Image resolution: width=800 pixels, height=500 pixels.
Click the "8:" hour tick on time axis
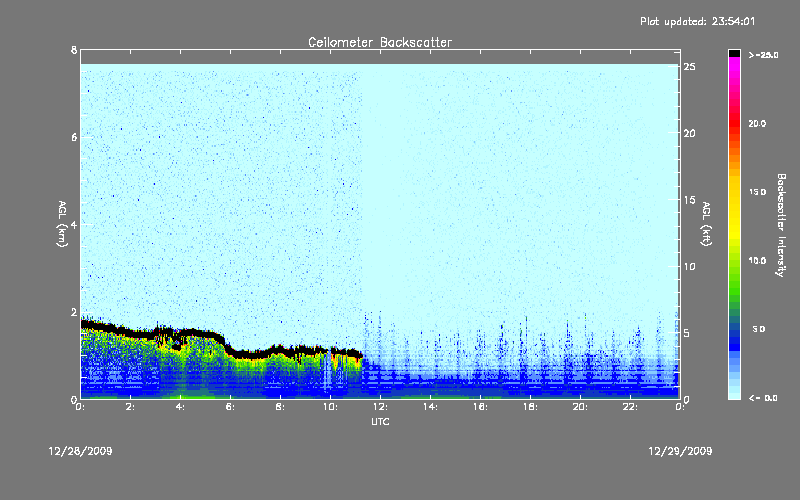point(281,407)
